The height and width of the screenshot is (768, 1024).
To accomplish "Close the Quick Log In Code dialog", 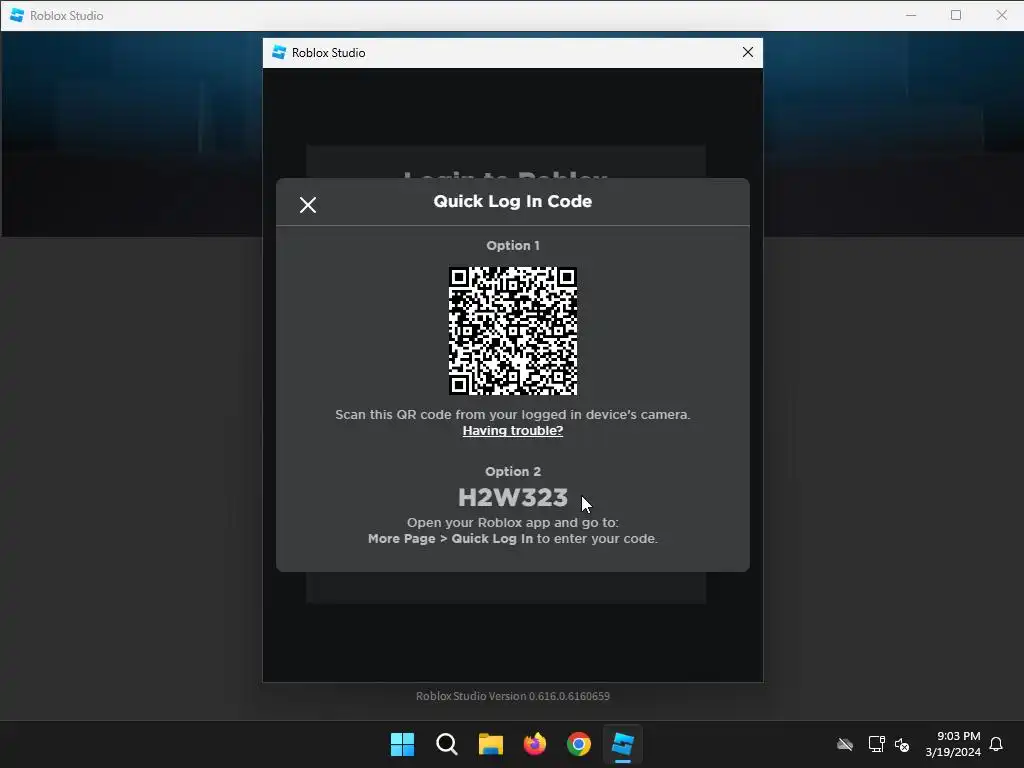I will click(308, 205).
